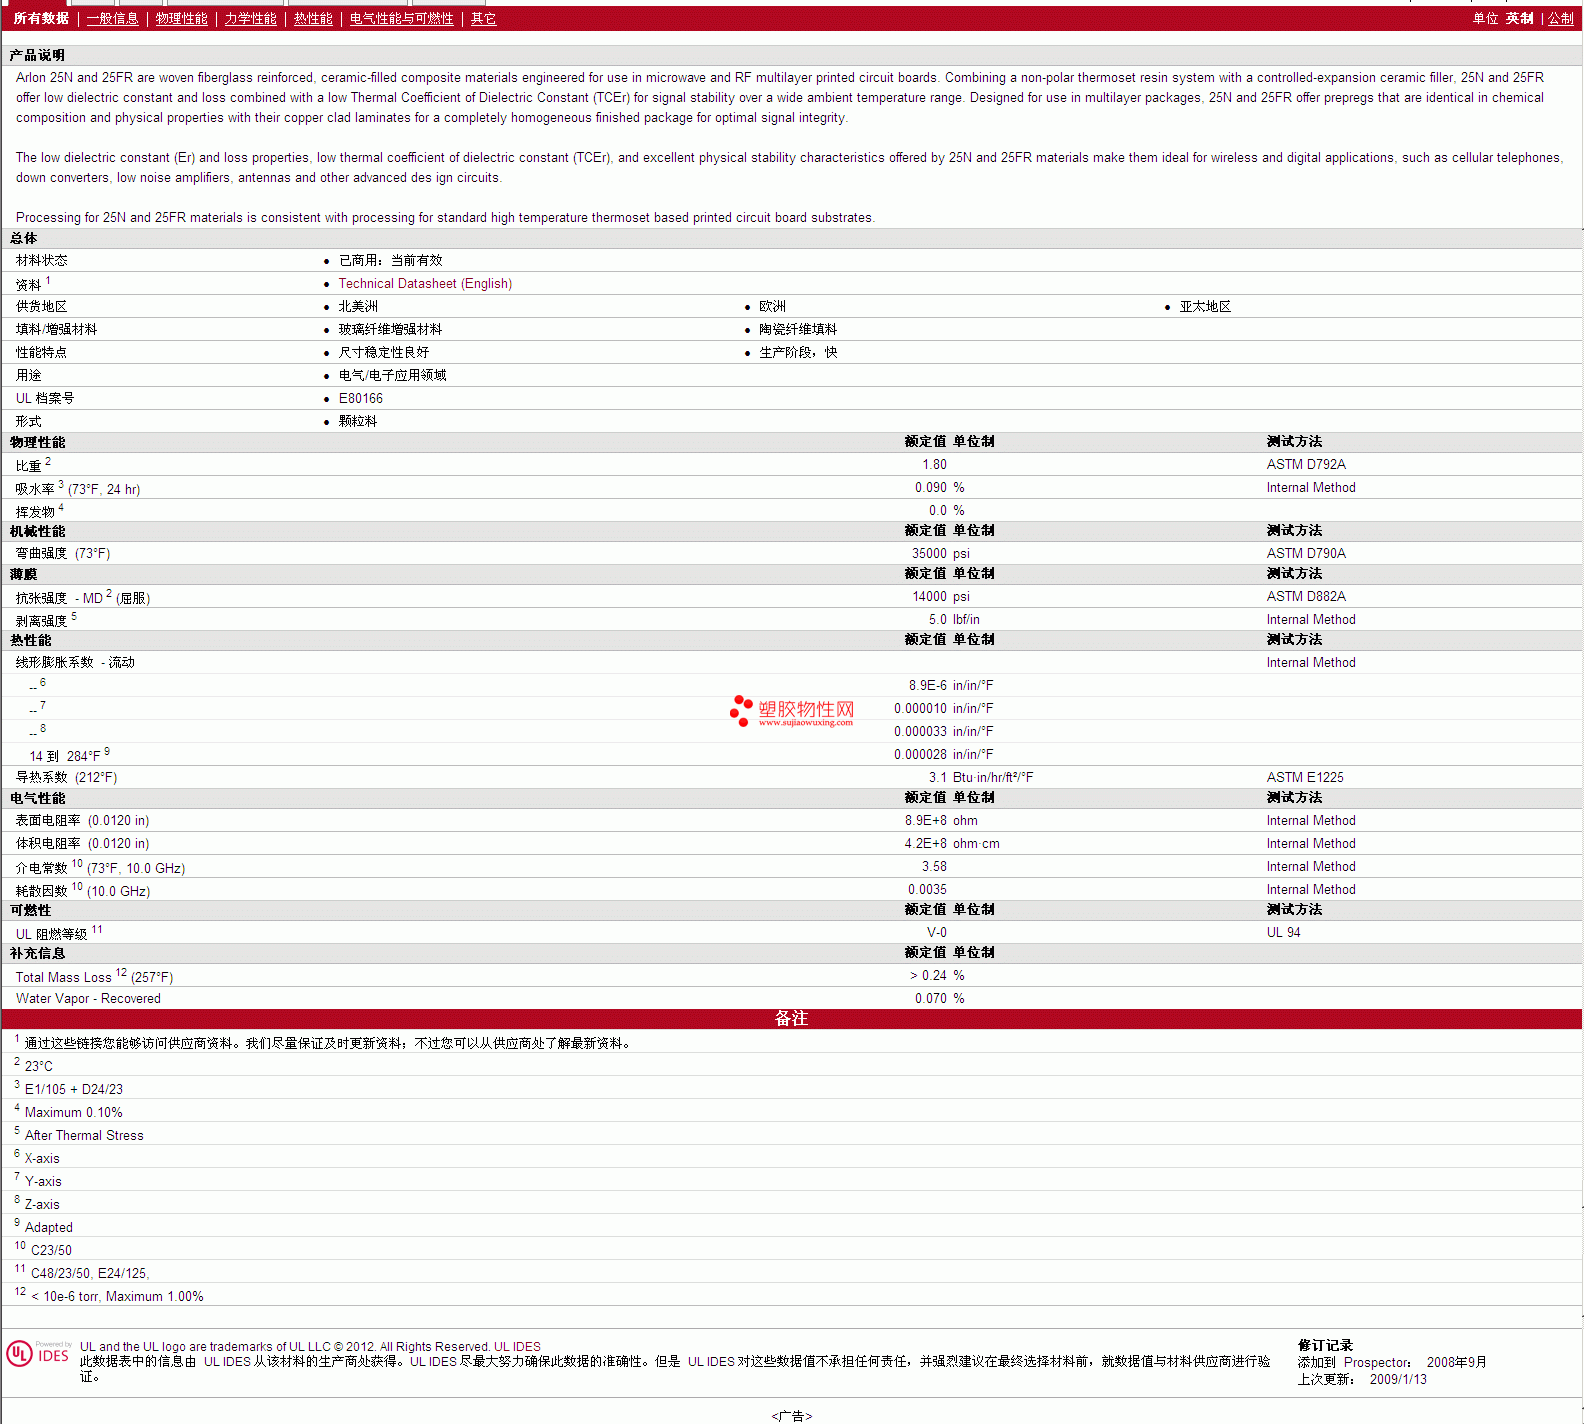Select the 2009/1/13 last updated date
Viewport: 1584px width, 1424px height.
(1398, 1379)
